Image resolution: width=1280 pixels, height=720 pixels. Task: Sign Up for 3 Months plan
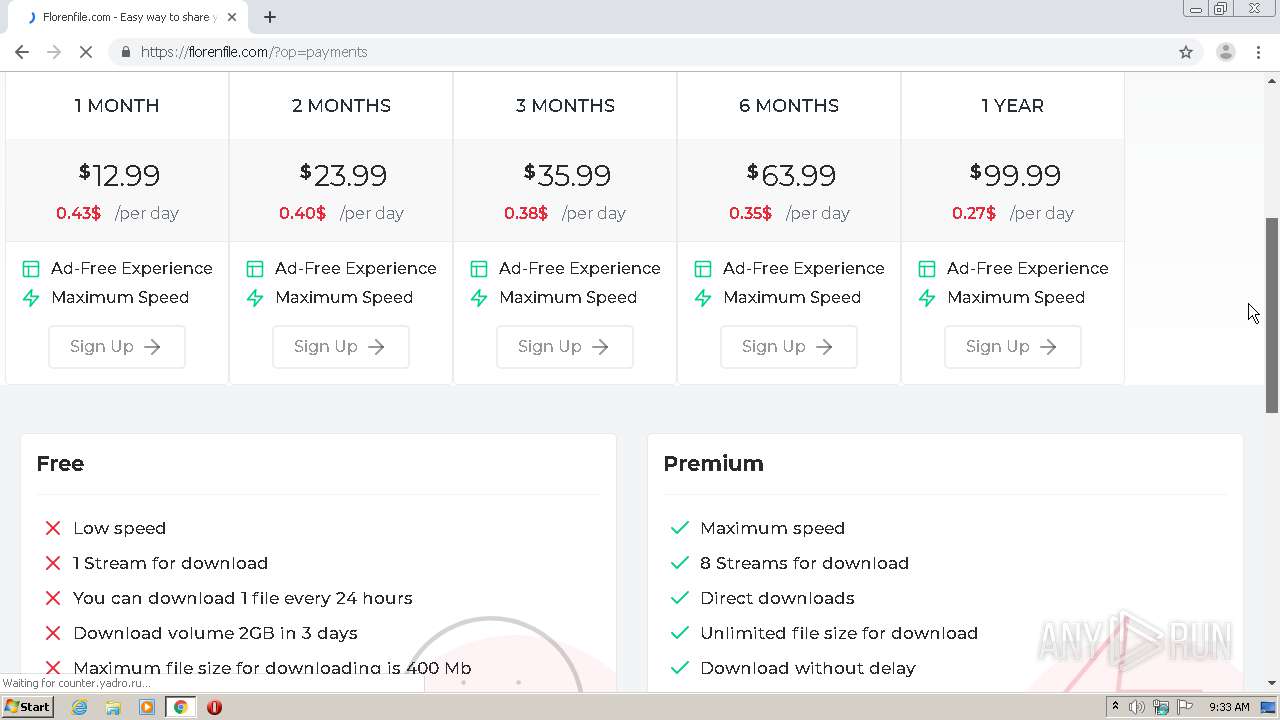pos(565,347)
